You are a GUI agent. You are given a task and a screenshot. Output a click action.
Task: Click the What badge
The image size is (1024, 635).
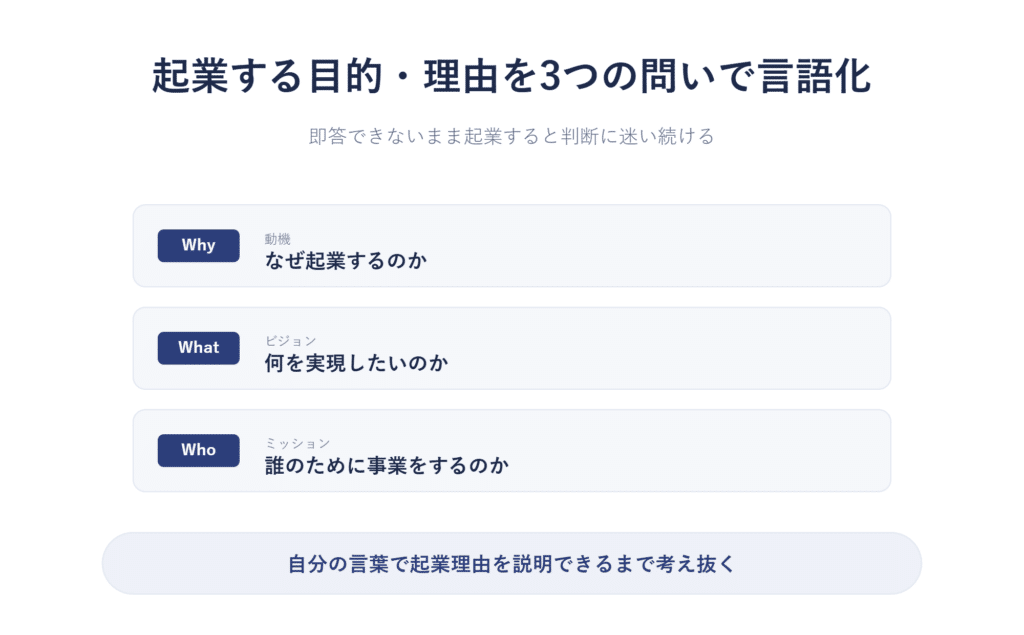point(199,348)
